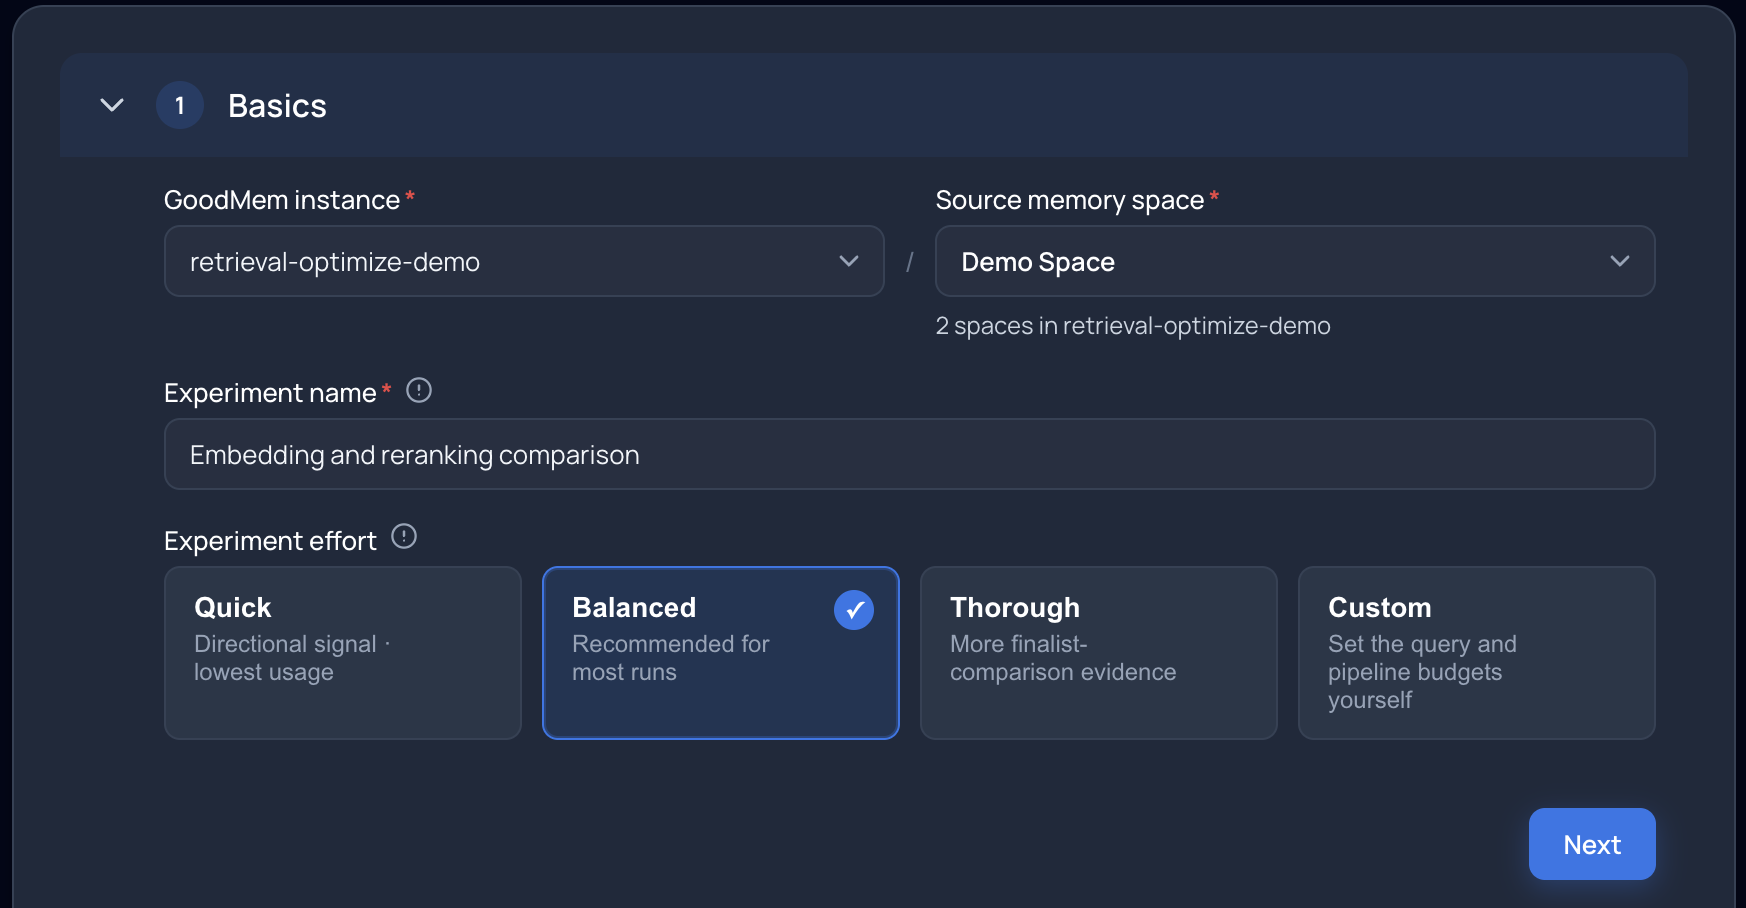This screenshot has height=908, width=1746.
Task: Open the GoodMem instance dropdown
Action: tap(524, 261)
